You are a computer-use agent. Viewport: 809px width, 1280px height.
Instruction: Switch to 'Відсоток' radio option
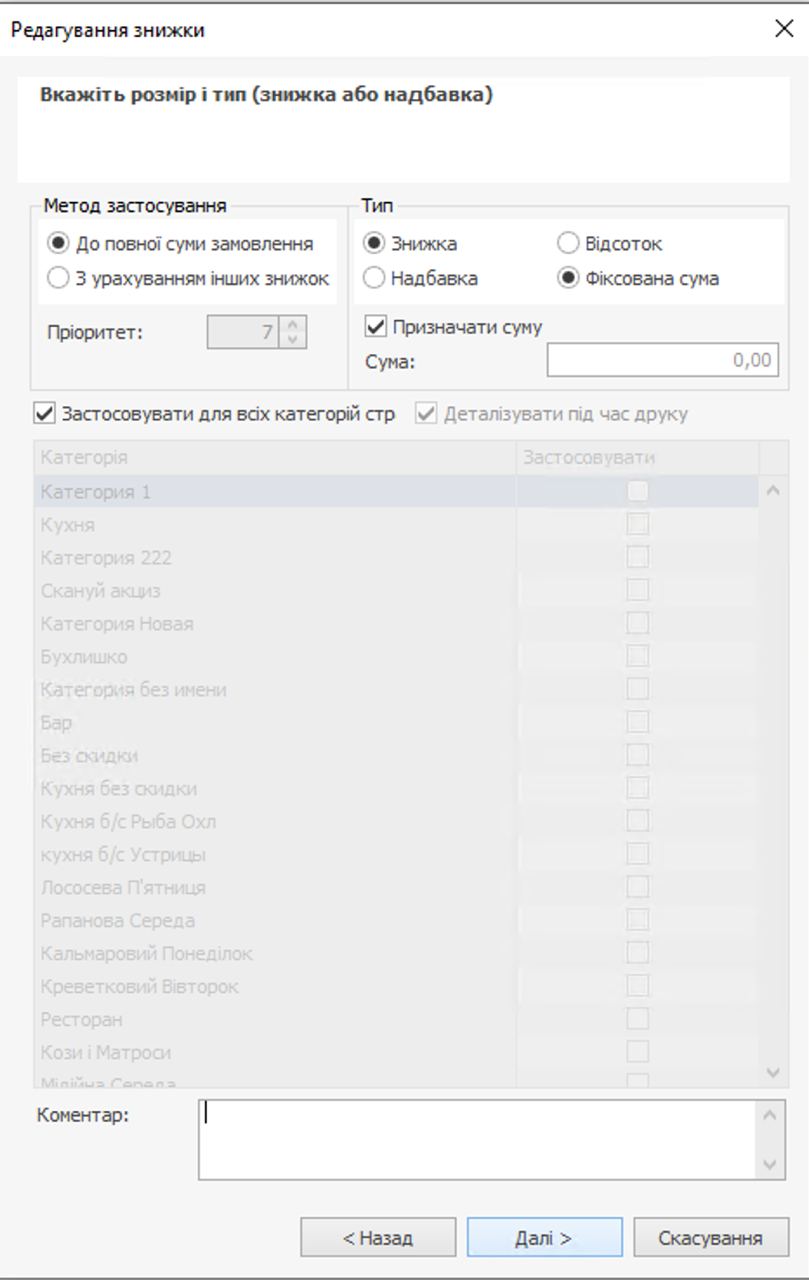pos(568,244)
